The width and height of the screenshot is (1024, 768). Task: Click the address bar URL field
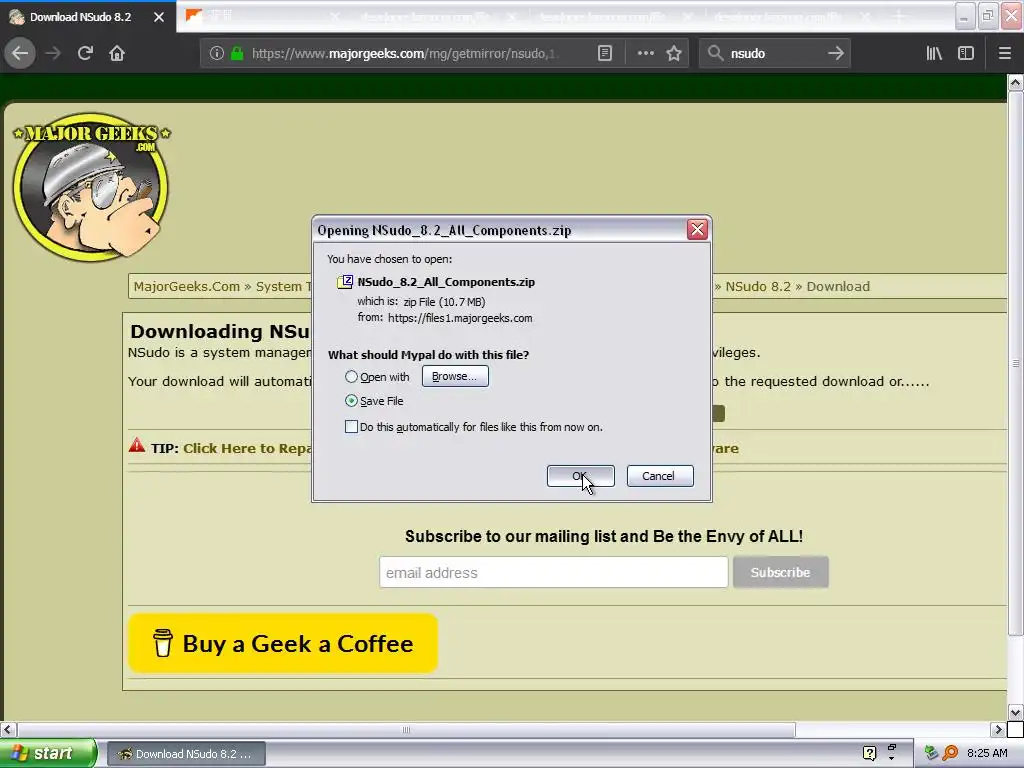point(405,54)
